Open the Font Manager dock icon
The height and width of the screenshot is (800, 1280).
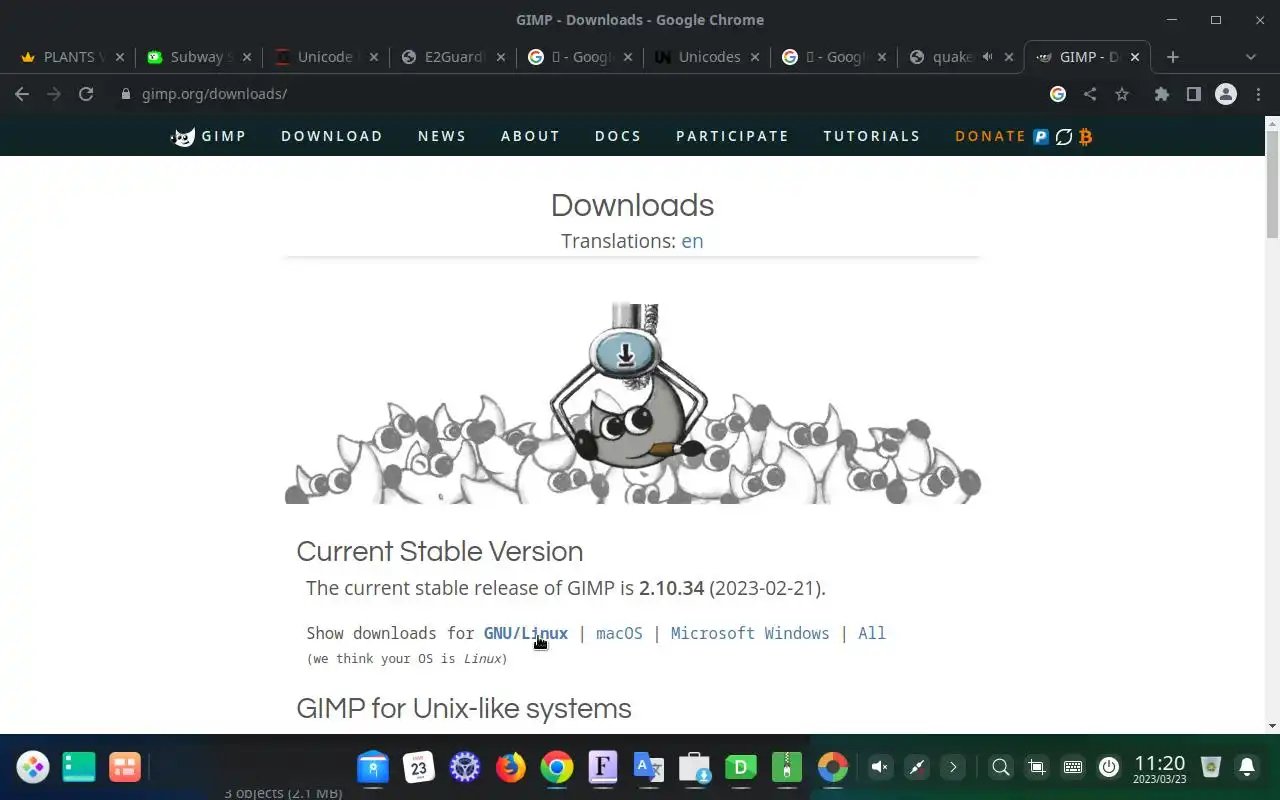pyautogui.click(x=603, y=767)
